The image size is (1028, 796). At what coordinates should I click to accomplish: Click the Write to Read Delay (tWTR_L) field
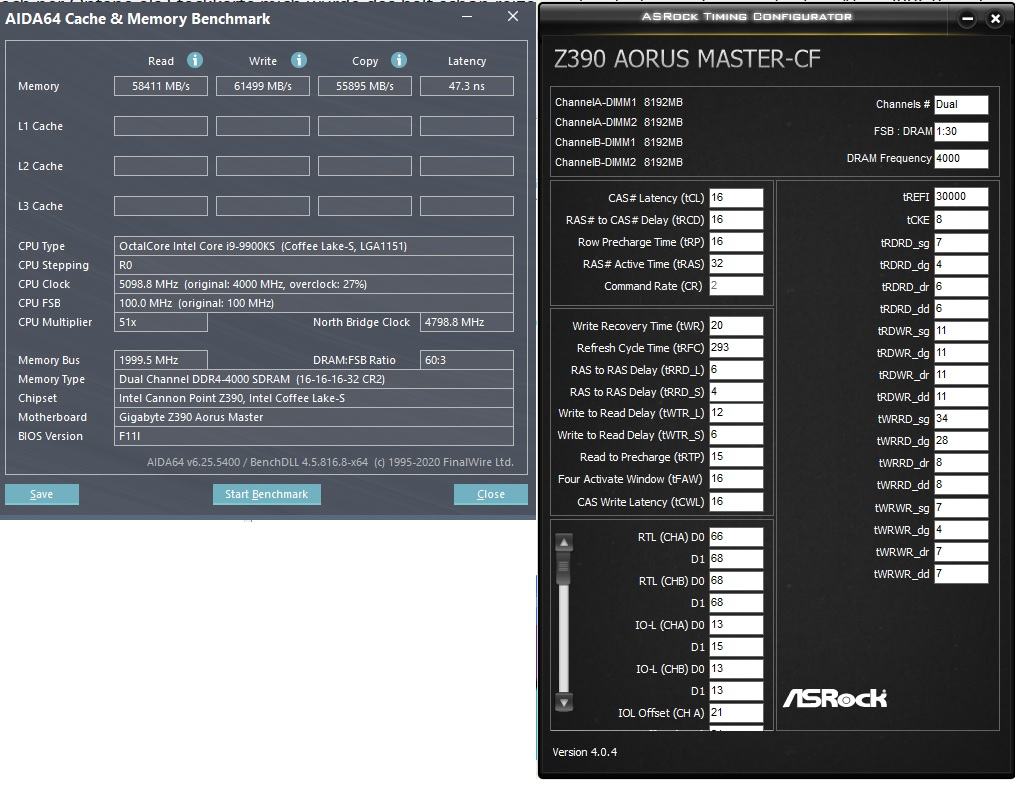736,413
